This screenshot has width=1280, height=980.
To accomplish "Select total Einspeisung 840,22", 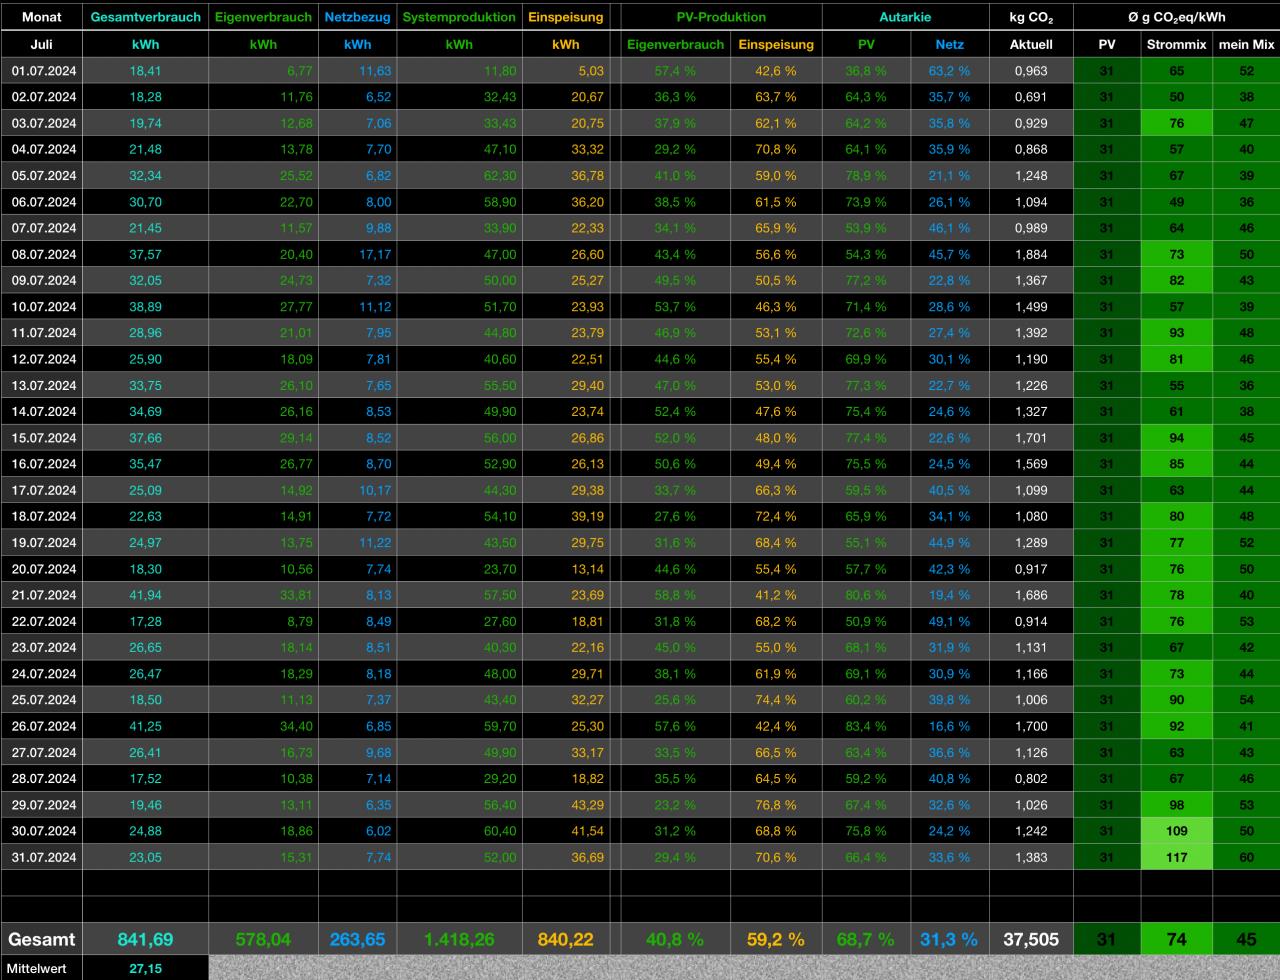I will click(566, 939).
